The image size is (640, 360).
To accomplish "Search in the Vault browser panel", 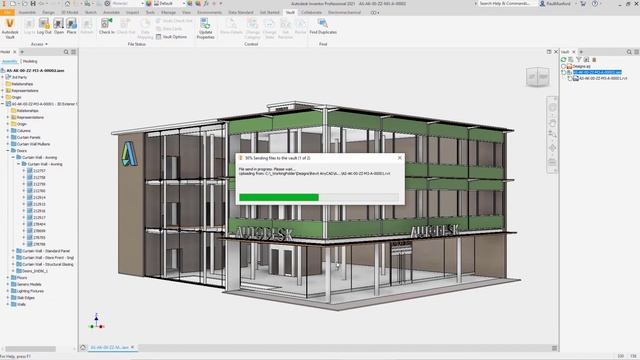I will click(x=629, y=52).
